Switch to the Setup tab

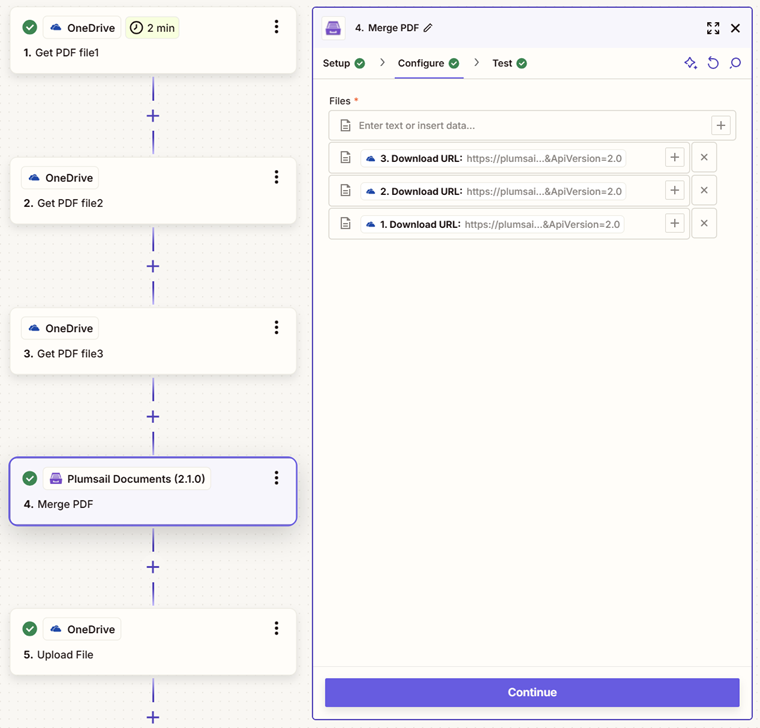click(344, 63)
